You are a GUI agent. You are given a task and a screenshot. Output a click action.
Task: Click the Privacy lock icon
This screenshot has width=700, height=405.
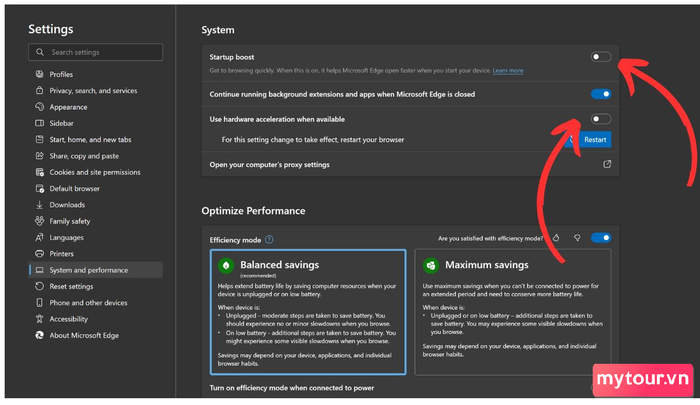click(x=39, y=90)
